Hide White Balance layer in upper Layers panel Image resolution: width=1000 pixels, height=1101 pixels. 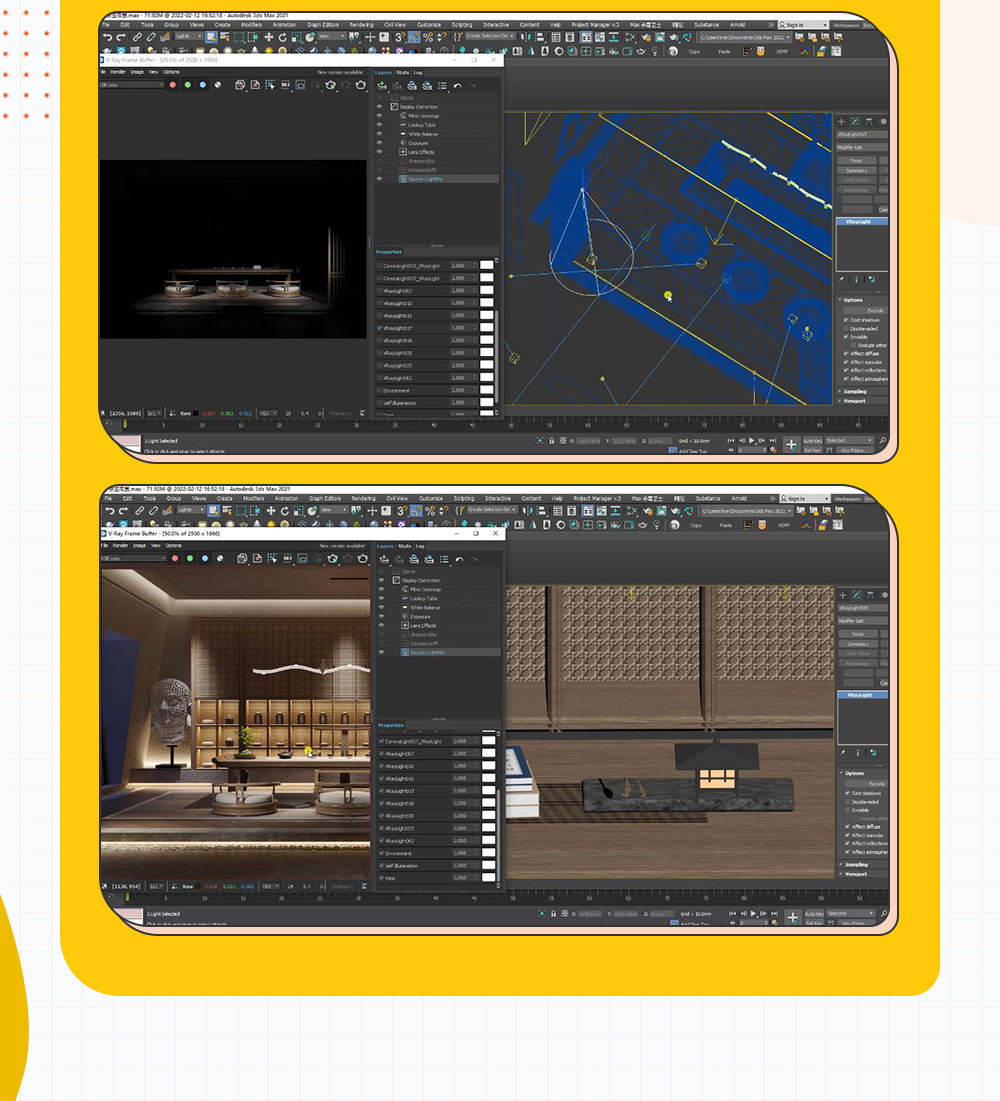click(380, 133)
